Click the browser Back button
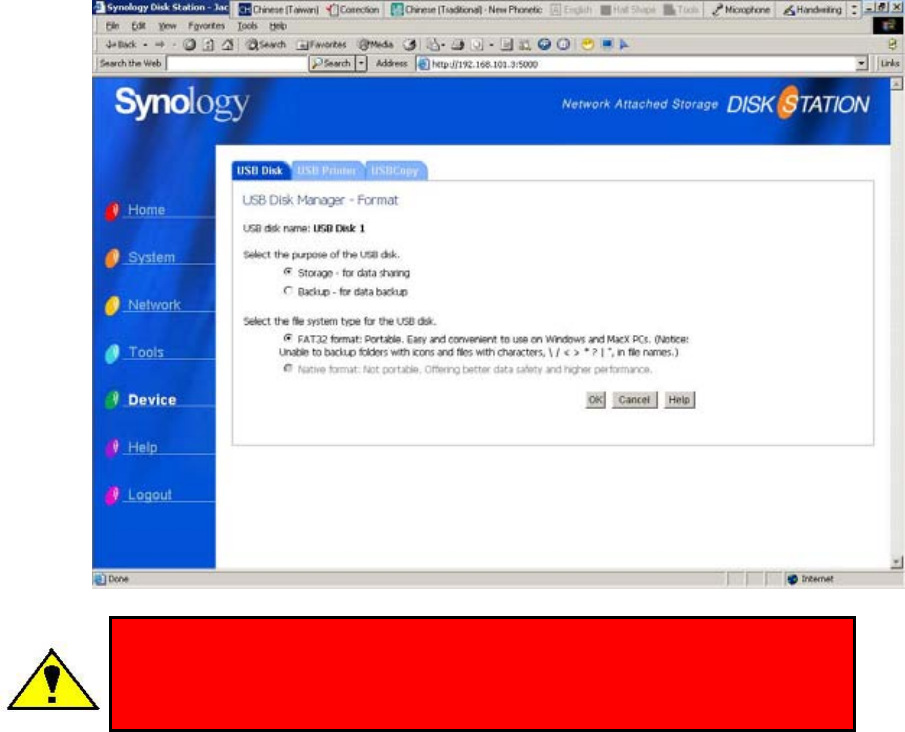This screenshot has width=905, height=732. [x=121, y=44]
